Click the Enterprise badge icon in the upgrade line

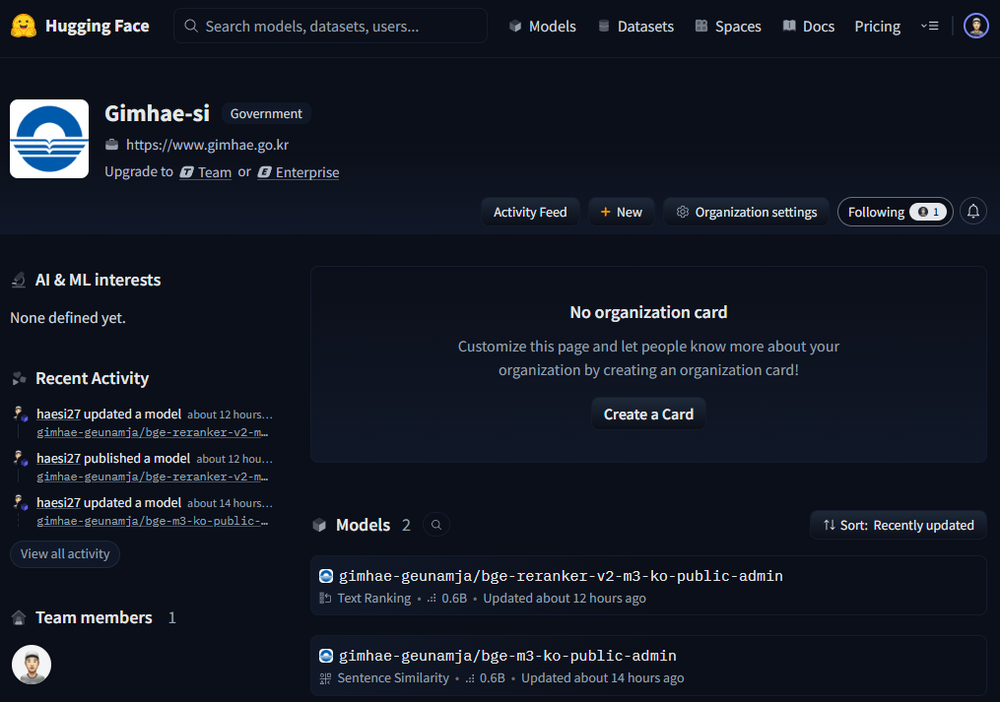(x=265, y=172)
